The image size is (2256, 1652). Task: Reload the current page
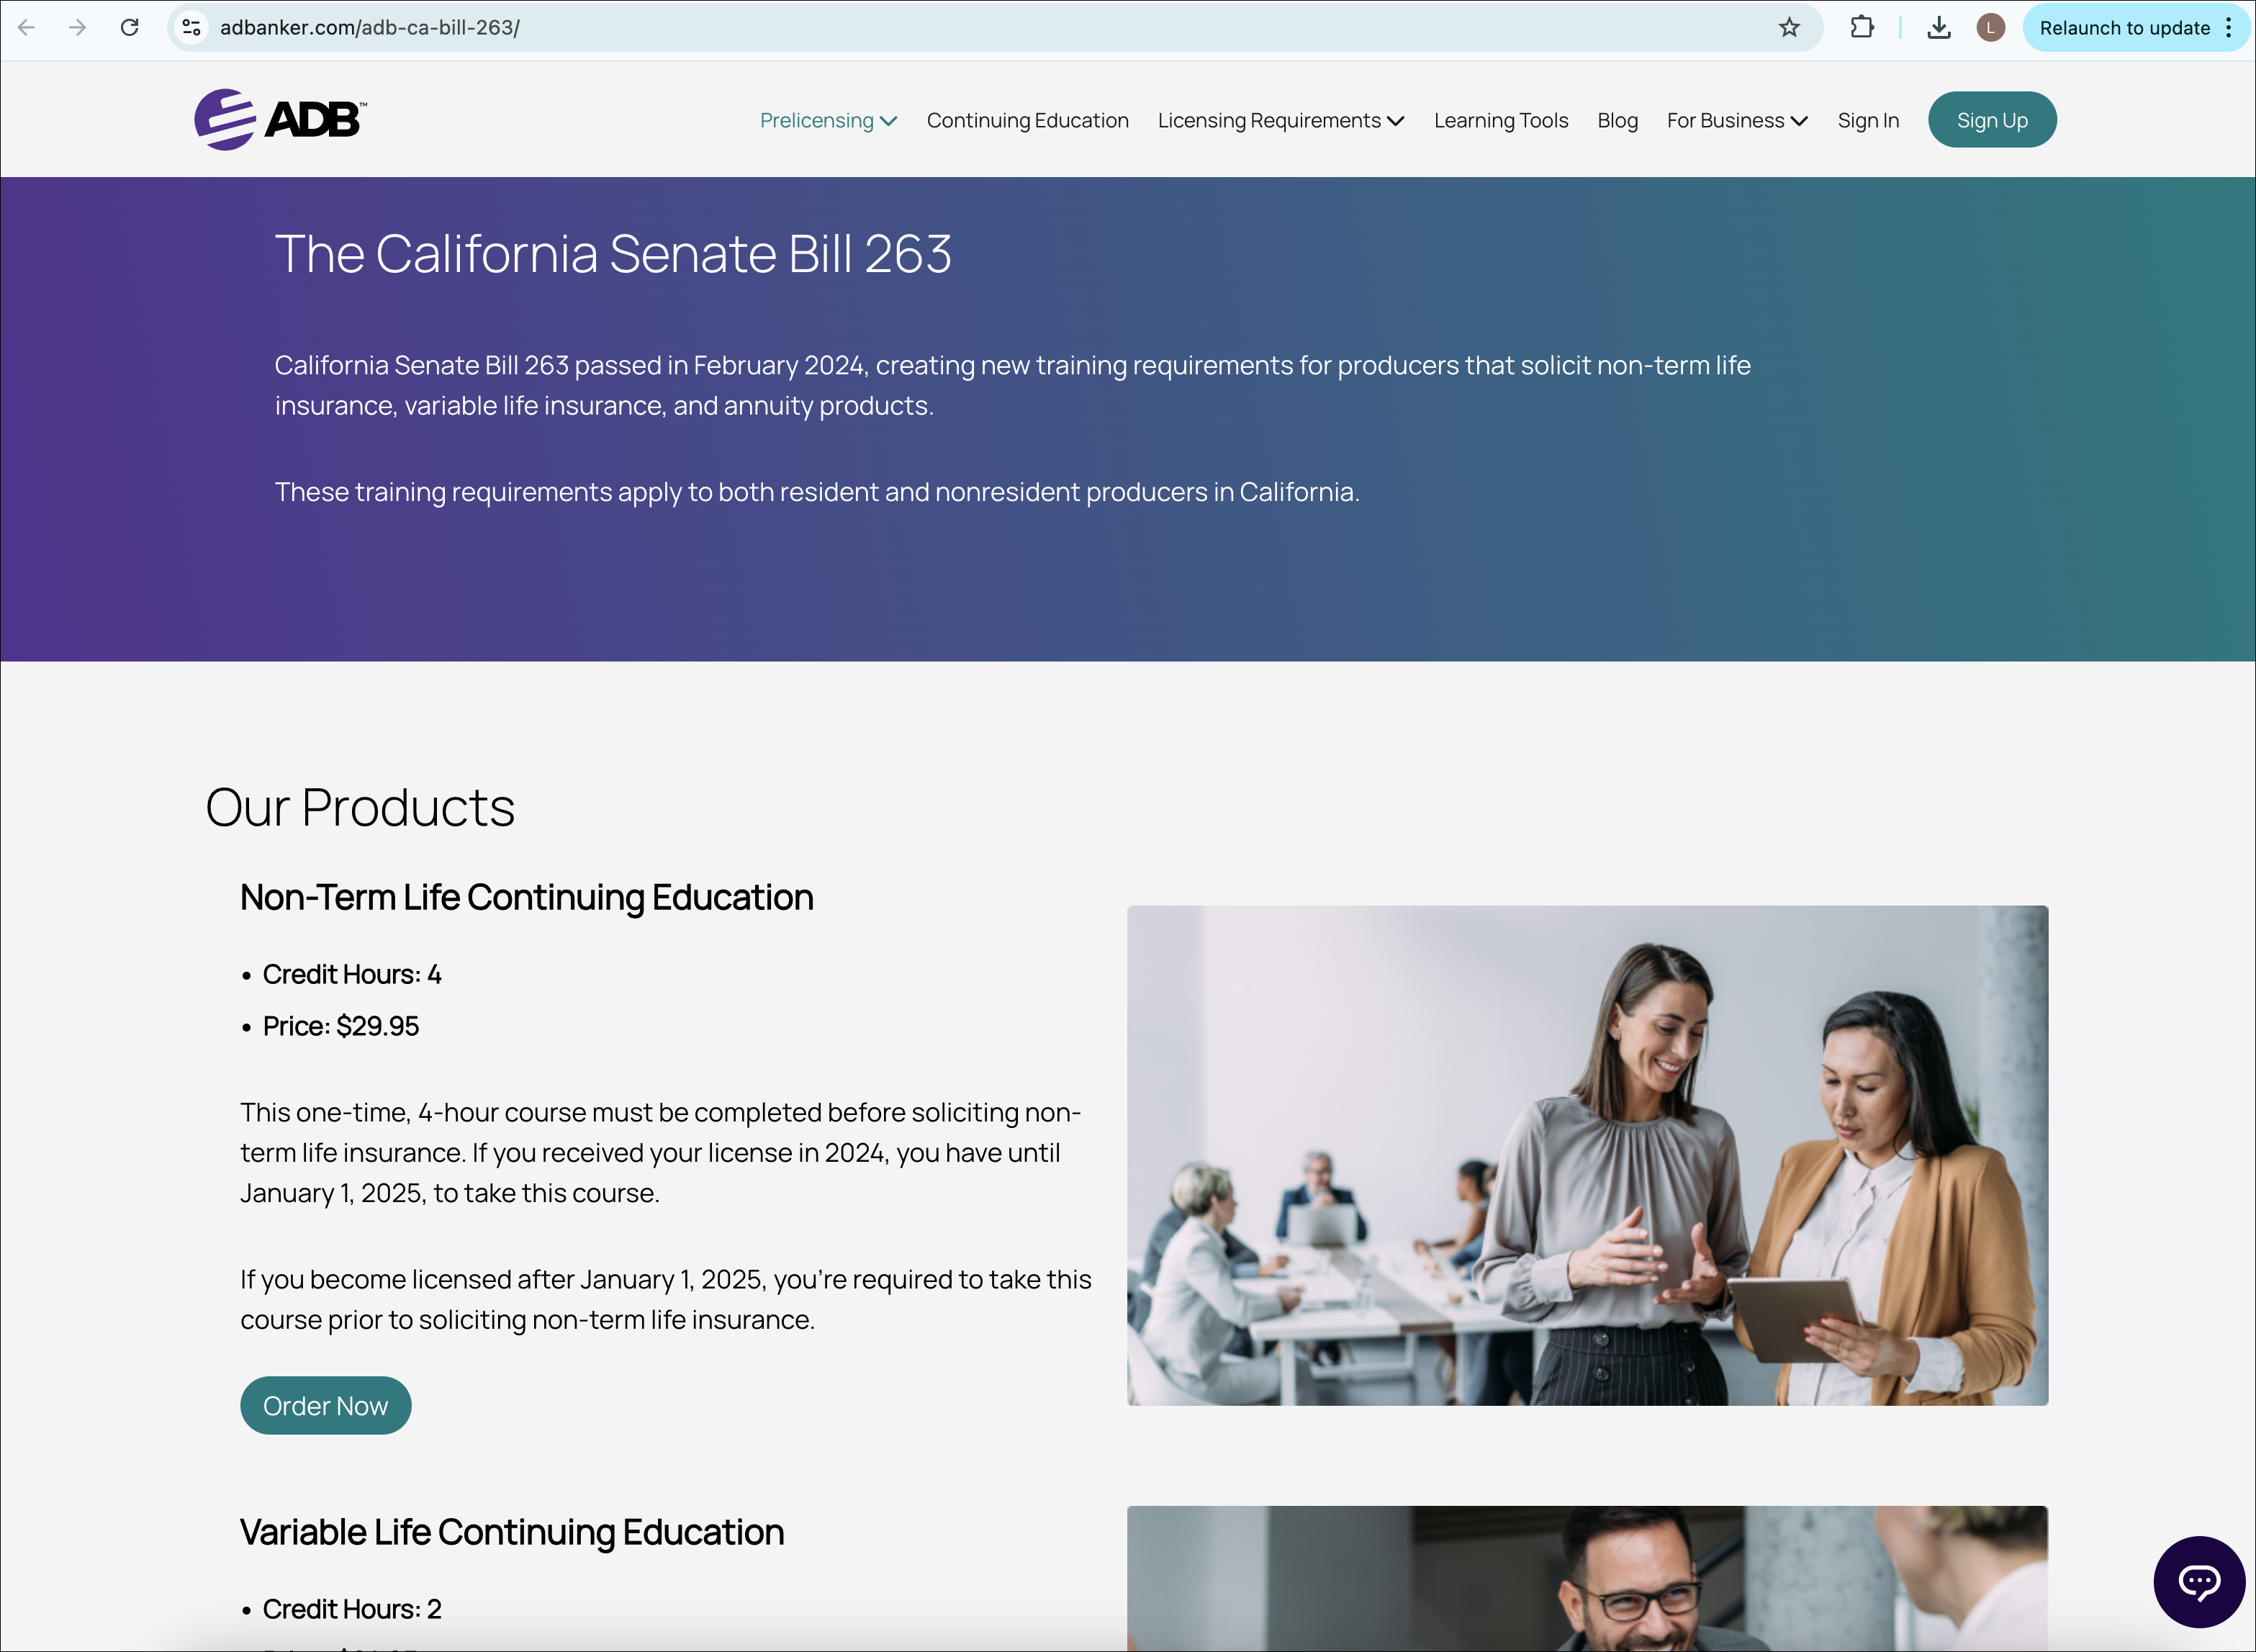pyautogui.click(x=130, y=28)
